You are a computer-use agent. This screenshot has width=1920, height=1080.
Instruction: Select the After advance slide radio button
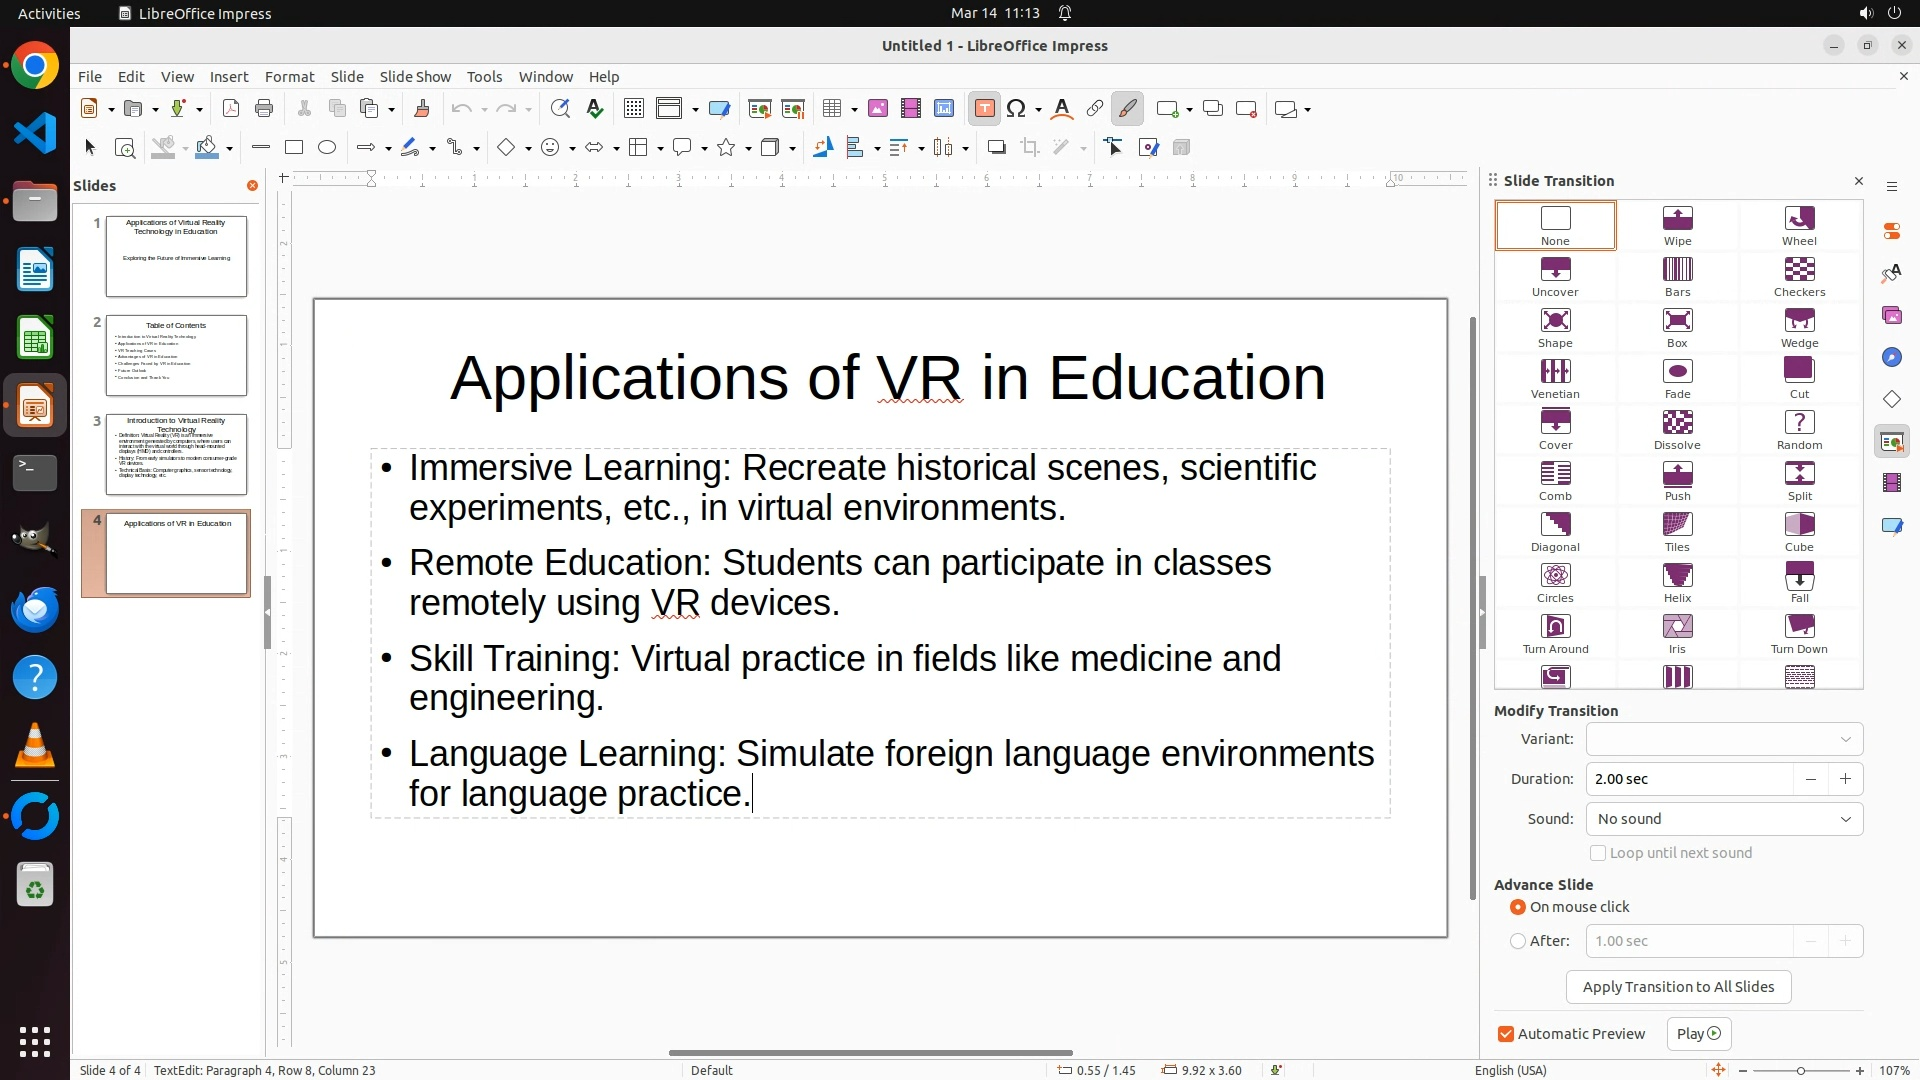[x=1518, y=941]
